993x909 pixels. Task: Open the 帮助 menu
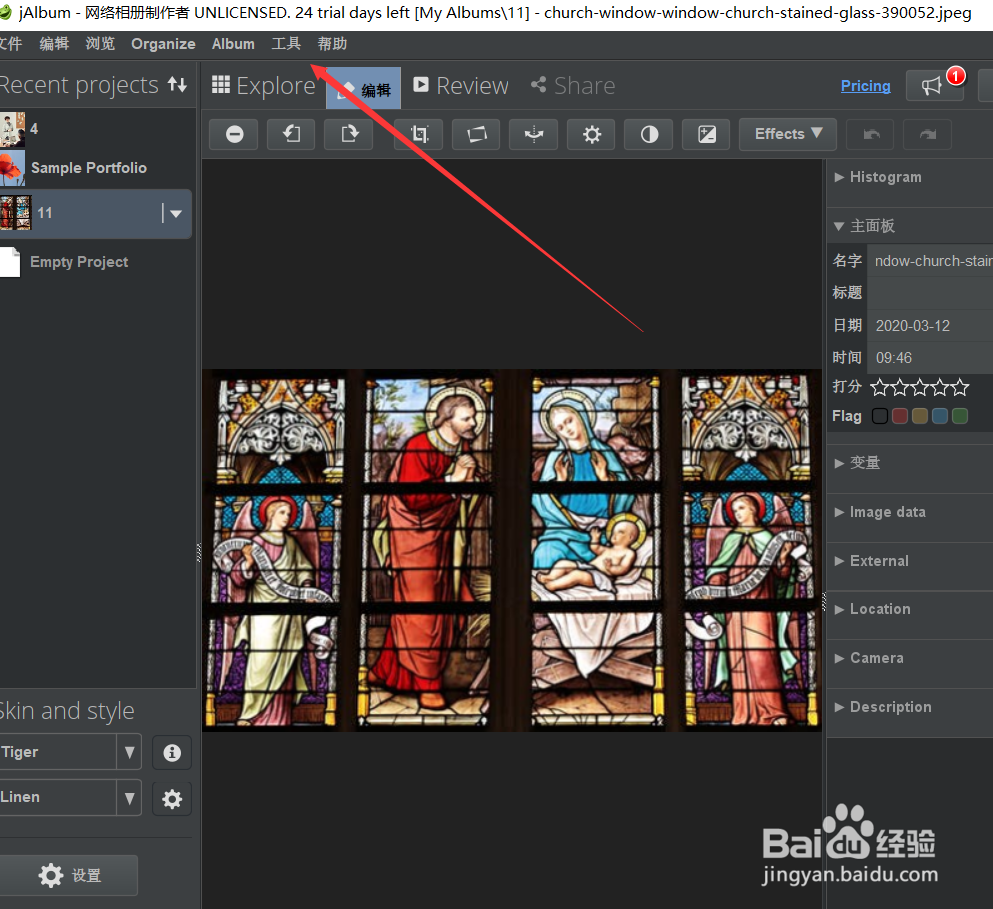332,44
